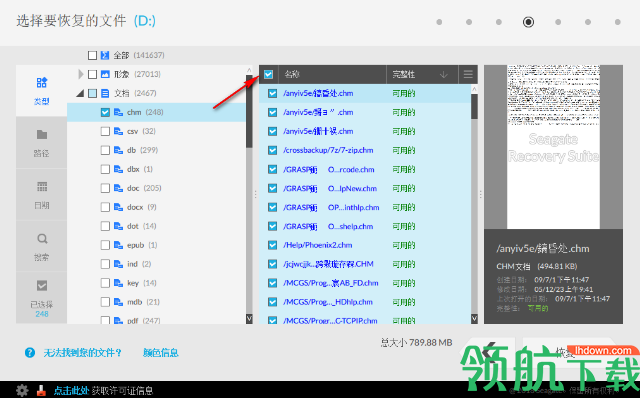Expand the 形象 tree node arrow
The height and width of the screenshot is (398, 640).
80,74
